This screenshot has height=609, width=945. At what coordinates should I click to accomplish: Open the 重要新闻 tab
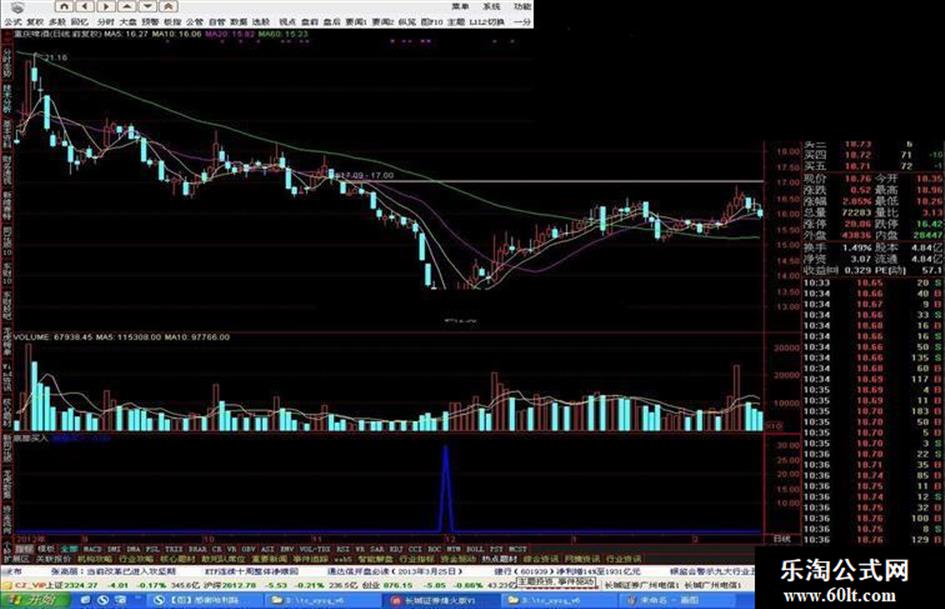(269, 559)
